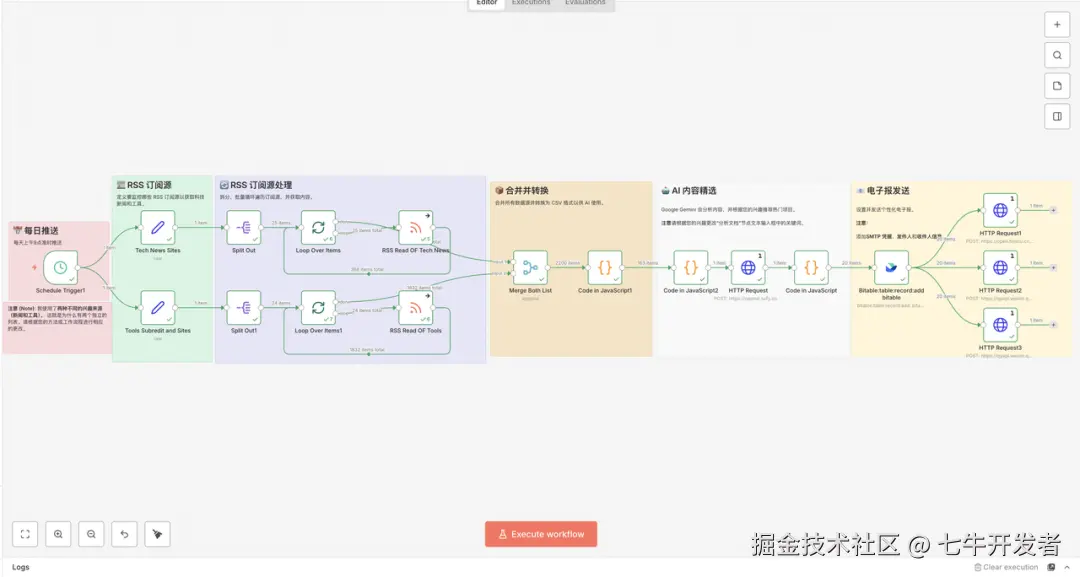Open Code in JavaScript1 node
Viewport: 1080px width, 577px height.
(605, 267)
